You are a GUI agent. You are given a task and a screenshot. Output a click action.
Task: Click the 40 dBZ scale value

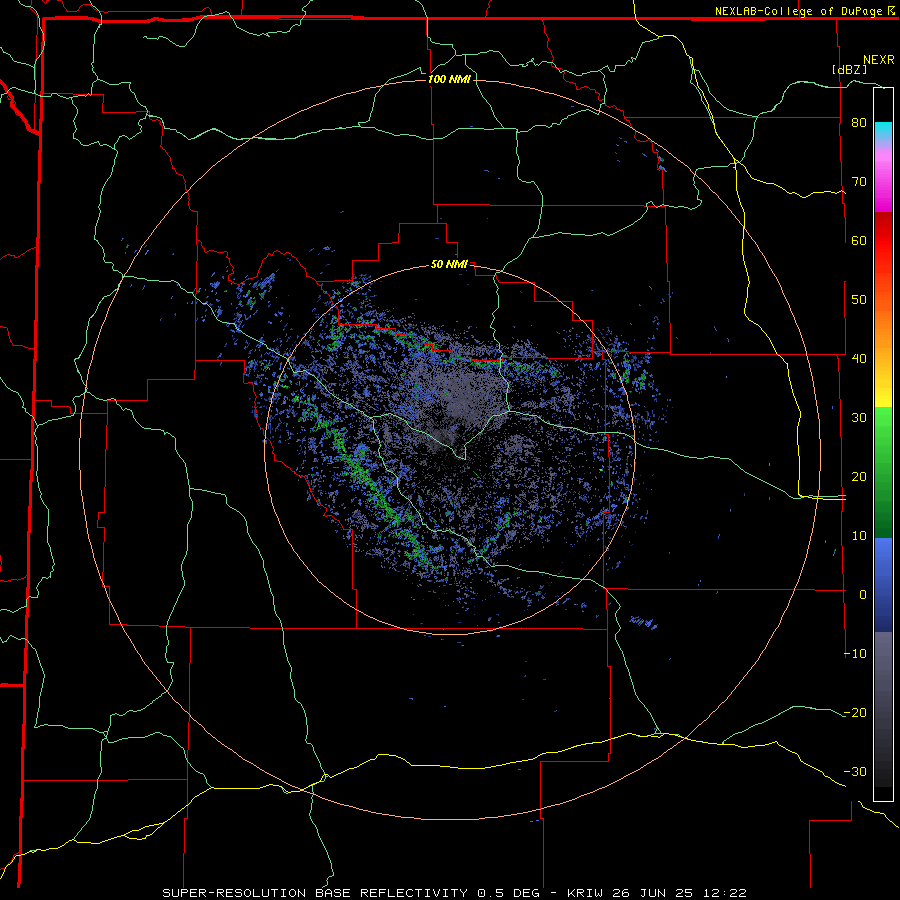point(859,359)
